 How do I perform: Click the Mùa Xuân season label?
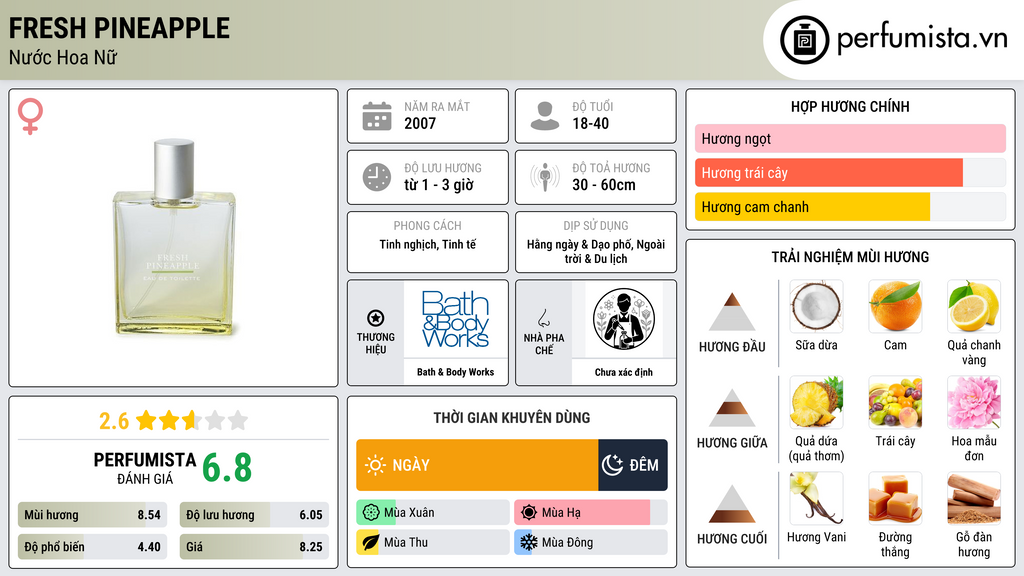(409, 513)
